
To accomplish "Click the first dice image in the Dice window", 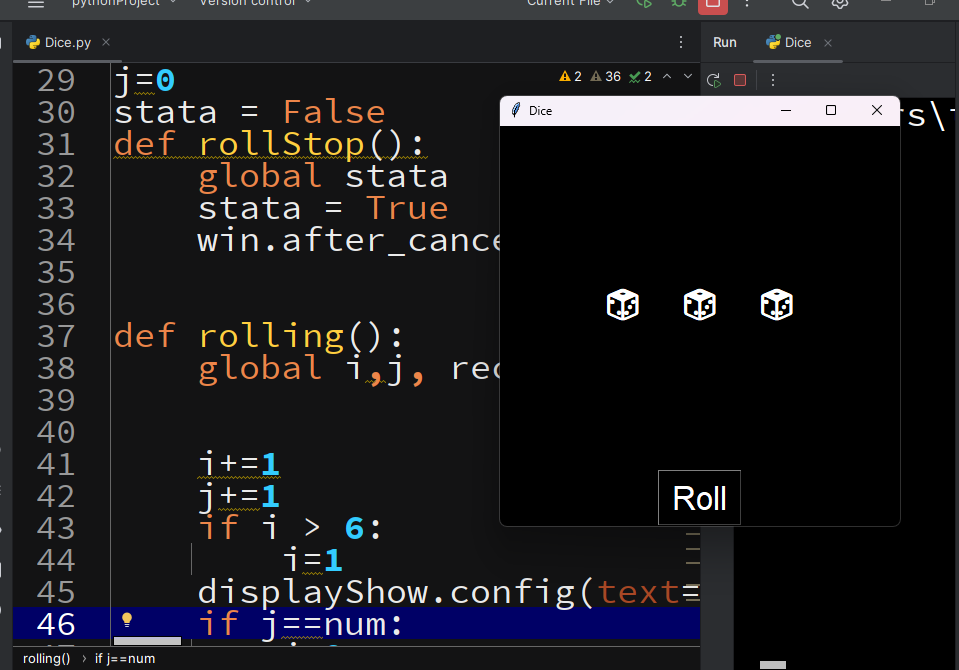I will [622, 304].
